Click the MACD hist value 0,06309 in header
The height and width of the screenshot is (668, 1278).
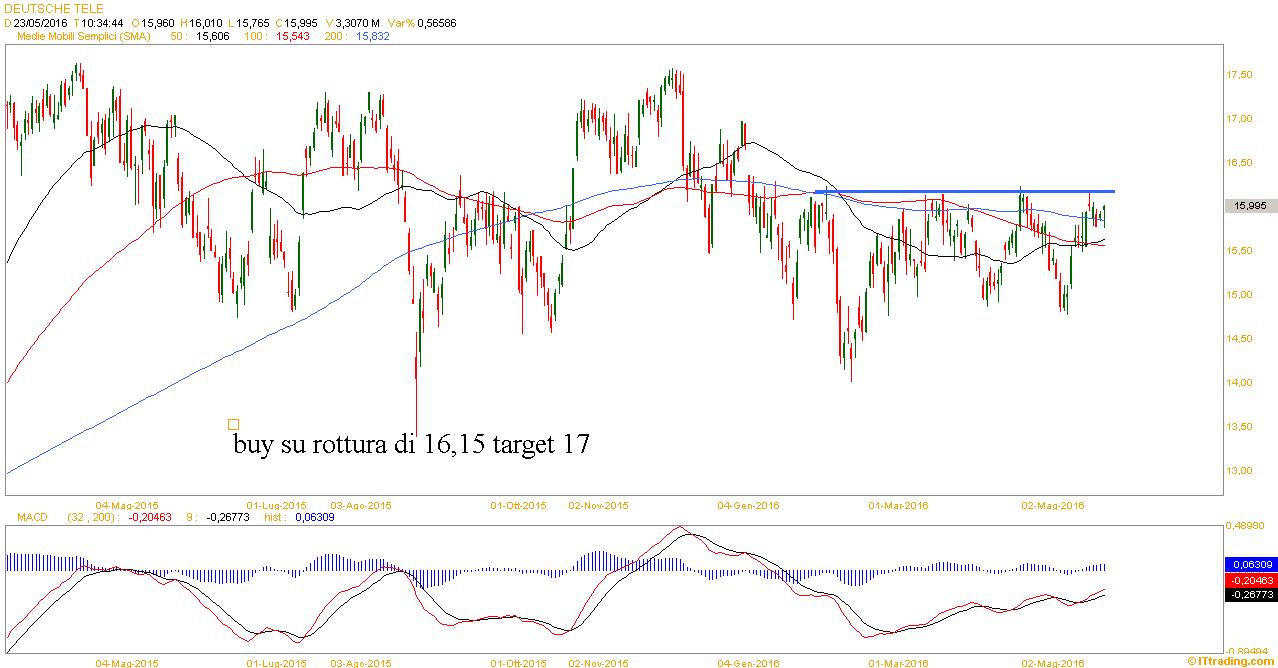point(315,518)
